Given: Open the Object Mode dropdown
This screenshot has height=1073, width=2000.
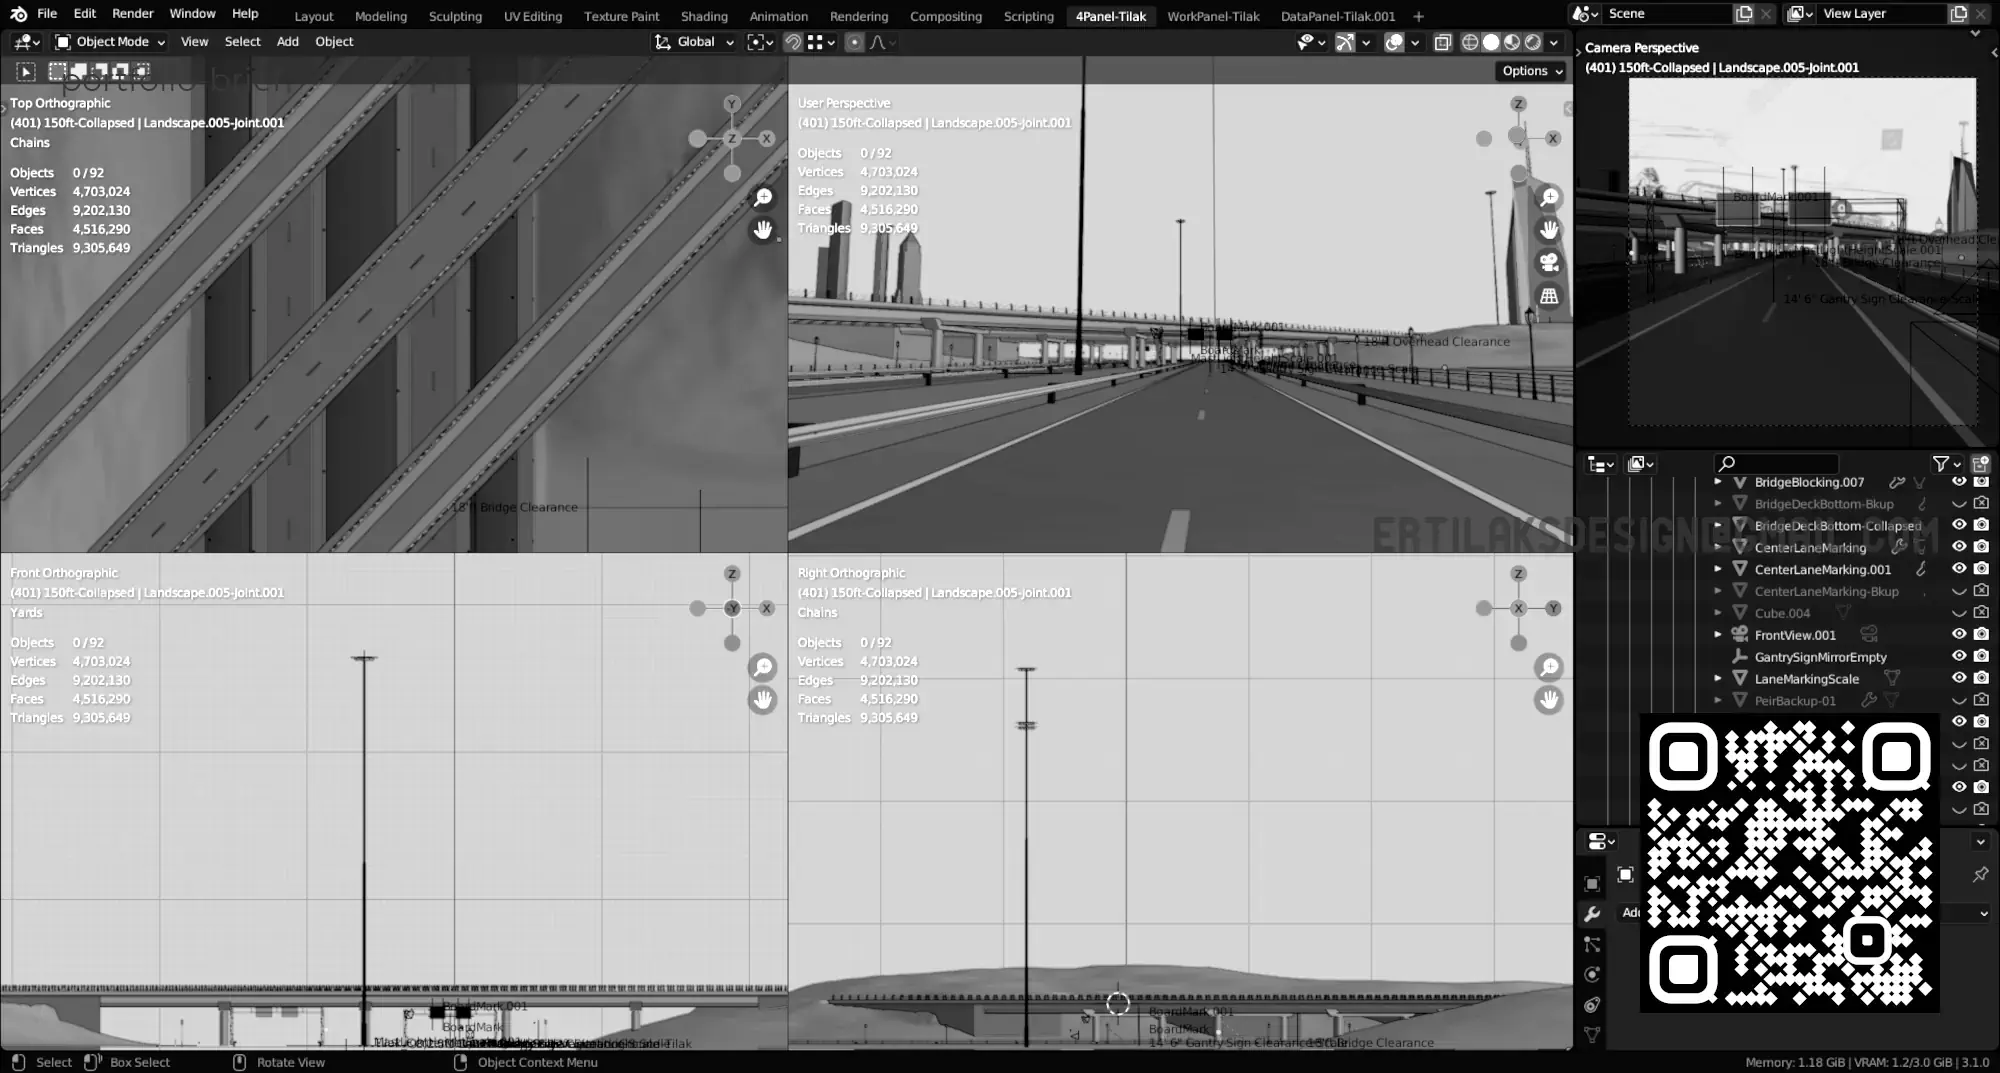Looking at the screenshot, I should click(110, 42).
